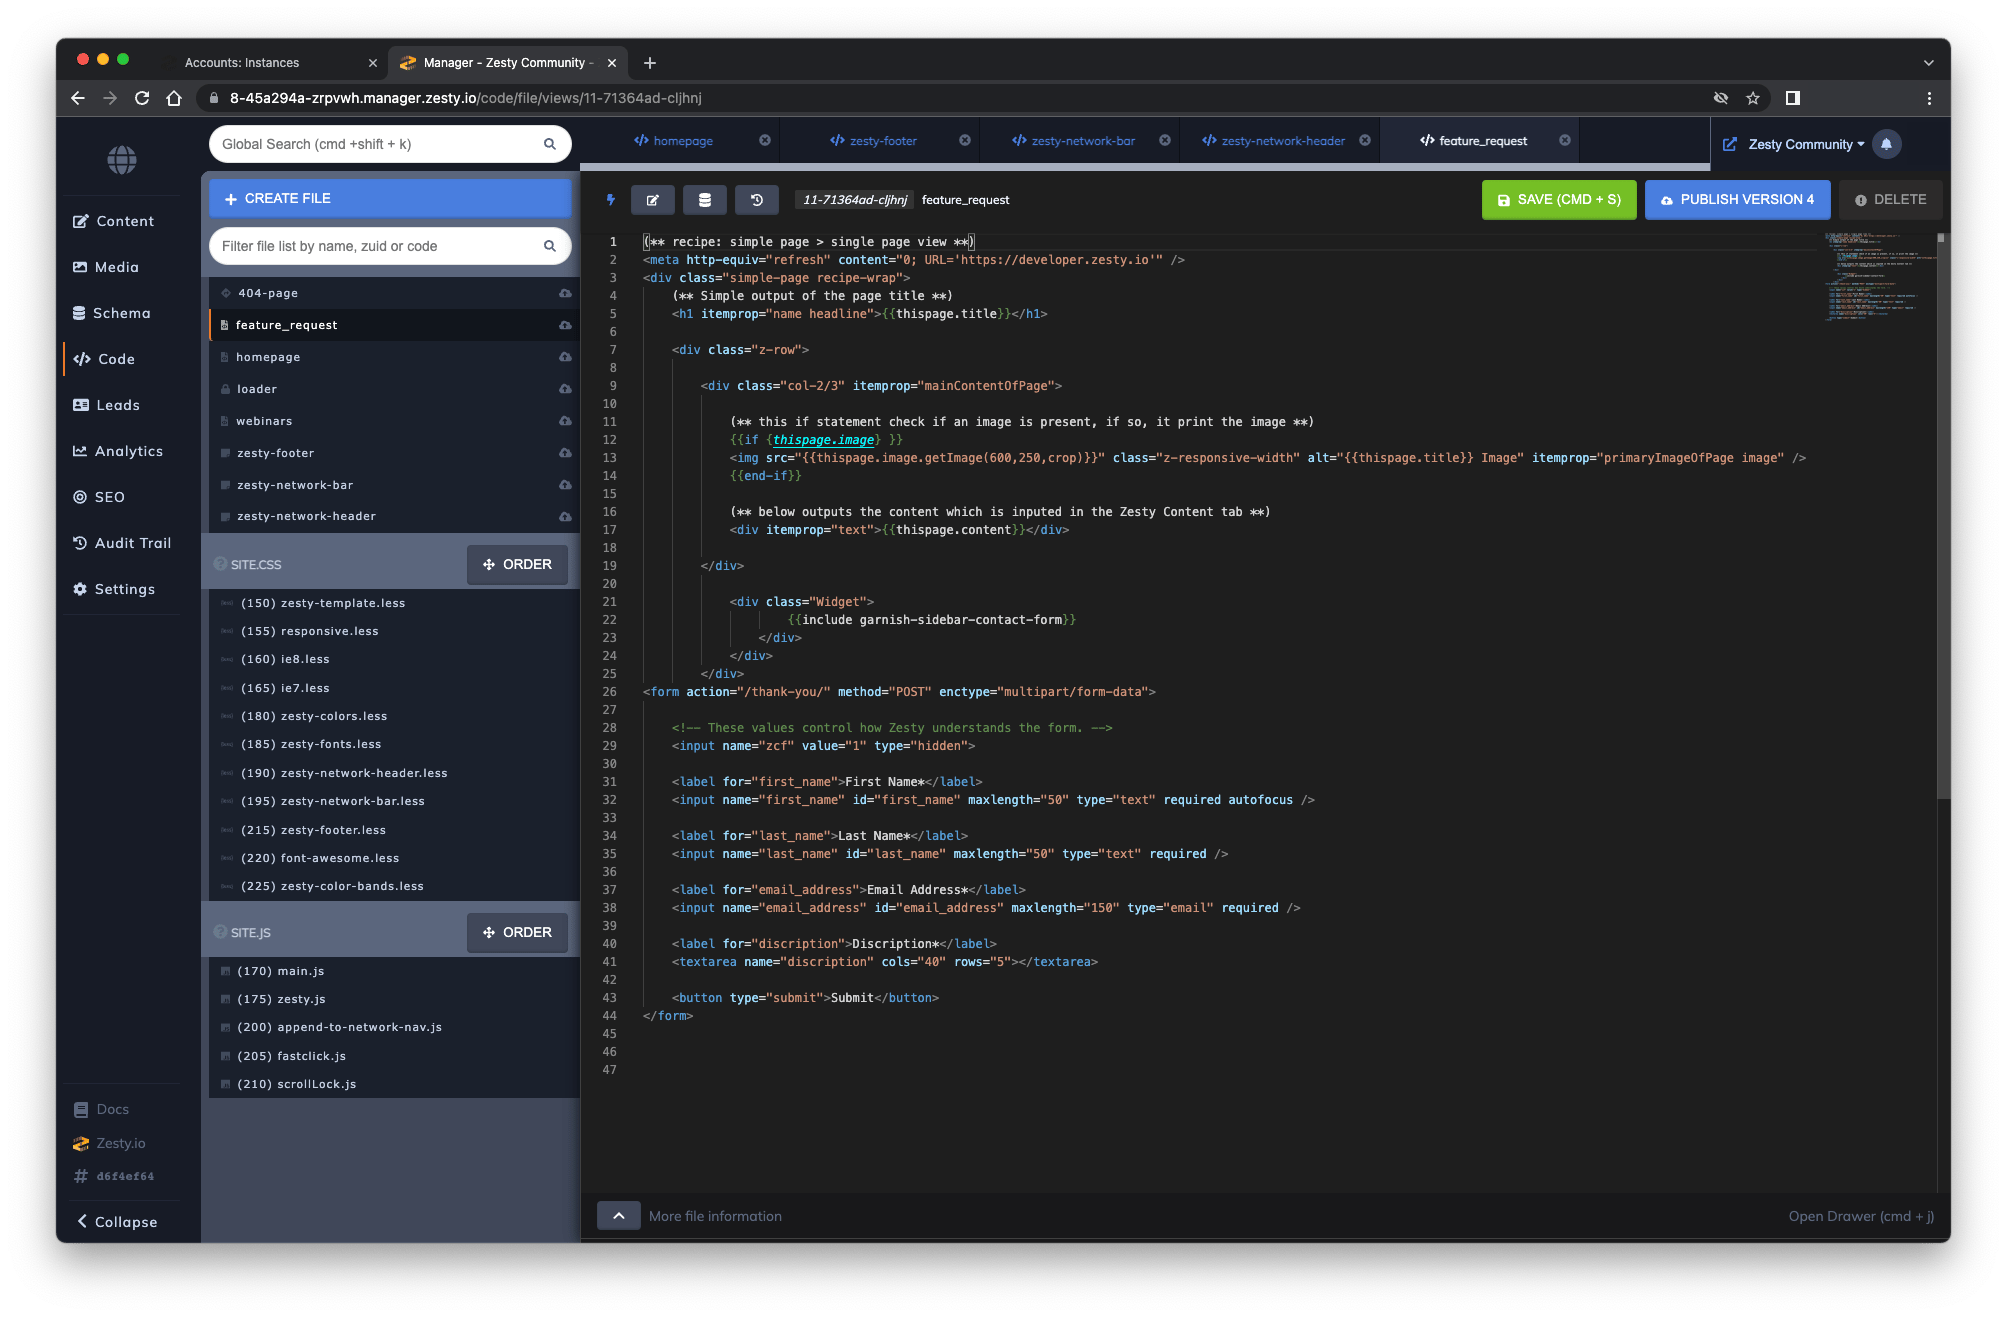Click the globe icon at the top of sidebar

pyautogui.click(x=121, y=159)
